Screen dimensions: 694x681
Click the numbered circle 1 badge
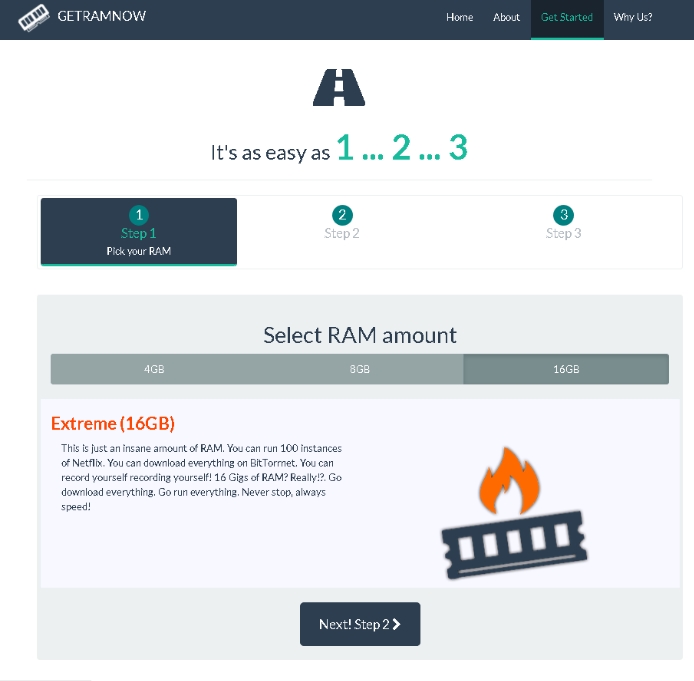click(x=139, y=215)
